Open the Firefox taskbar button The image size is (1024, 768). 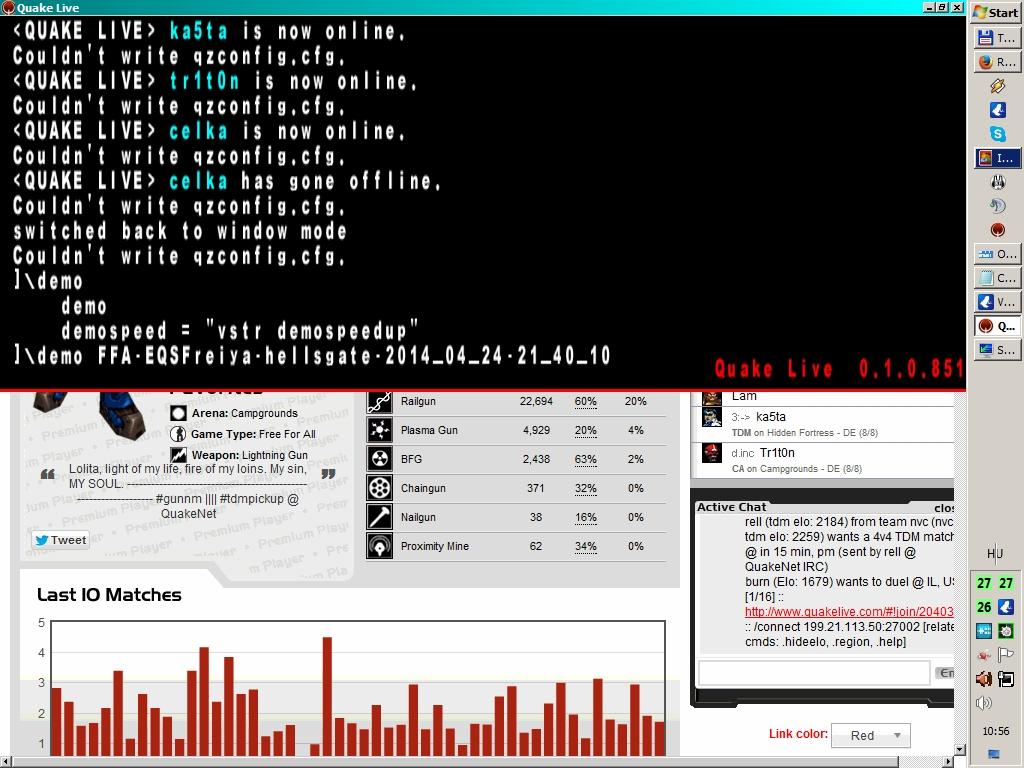997,61
